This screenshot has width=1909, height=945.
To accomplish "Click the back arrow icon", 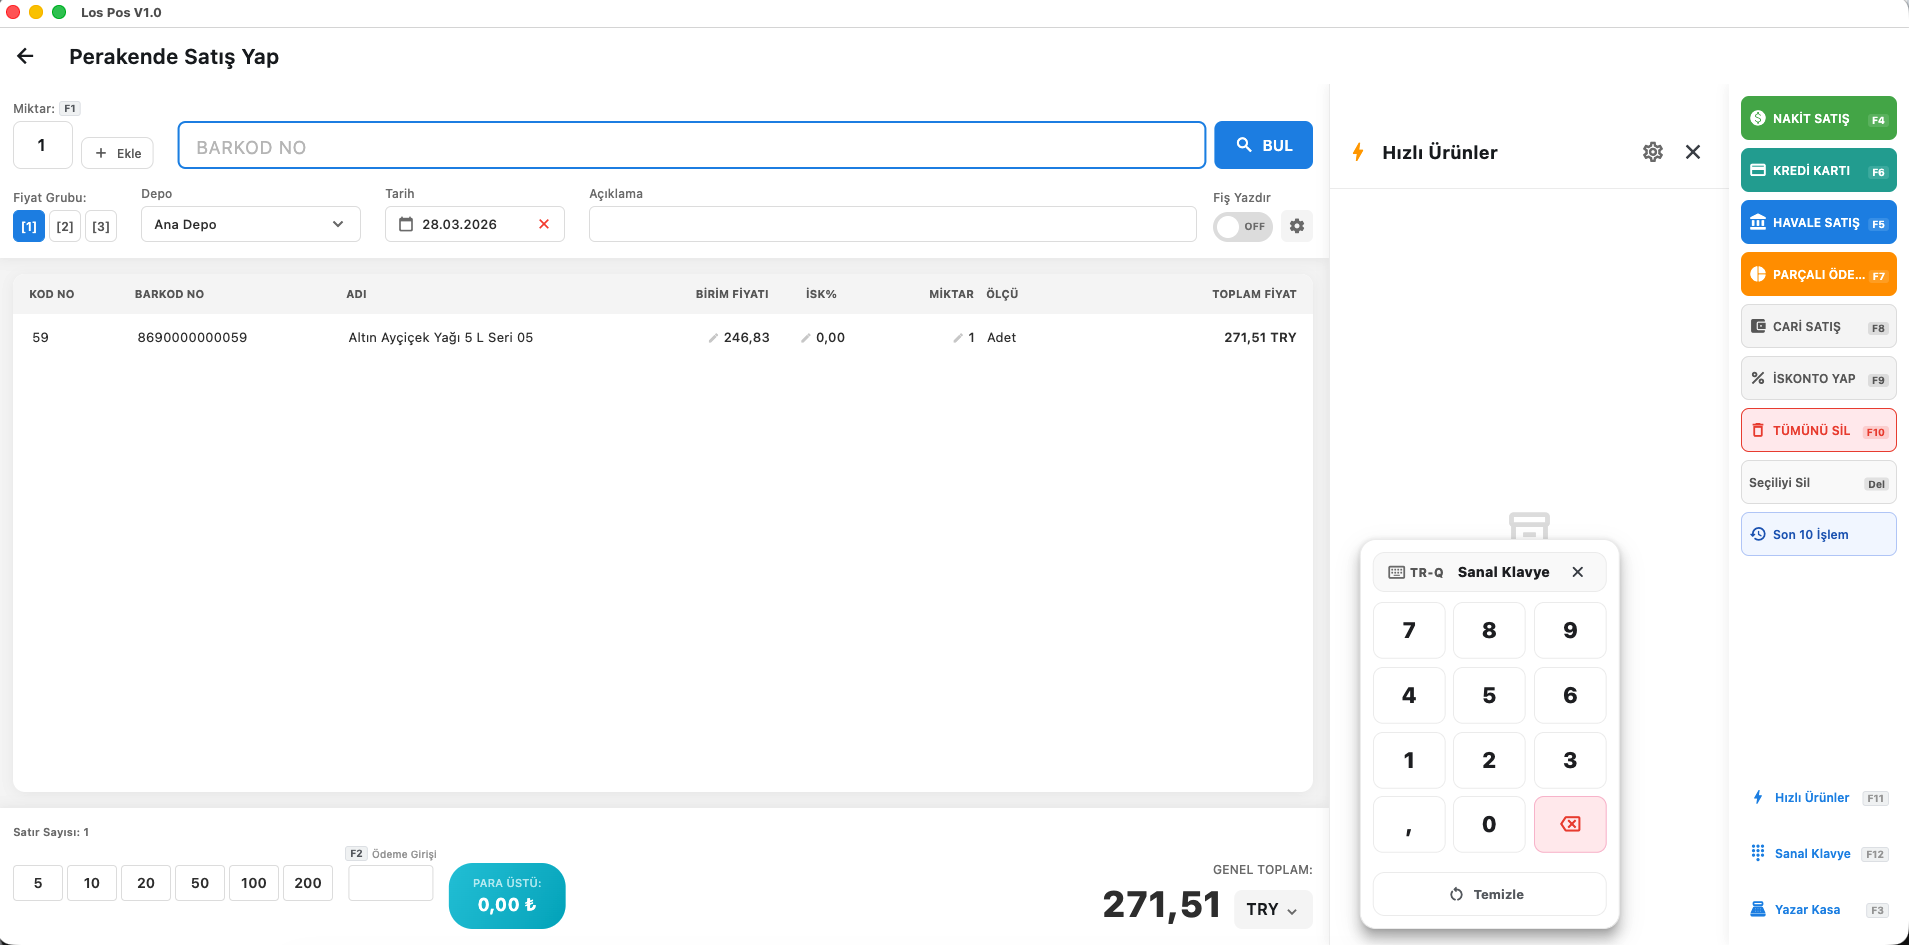I will point(26,57).
